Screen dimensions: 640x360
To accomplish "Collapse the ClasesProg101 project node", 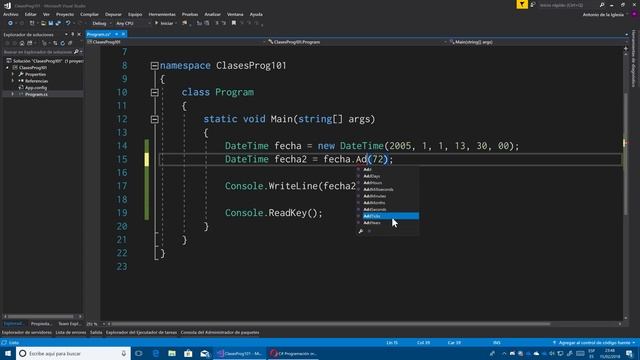I will [x=7, y=68].
